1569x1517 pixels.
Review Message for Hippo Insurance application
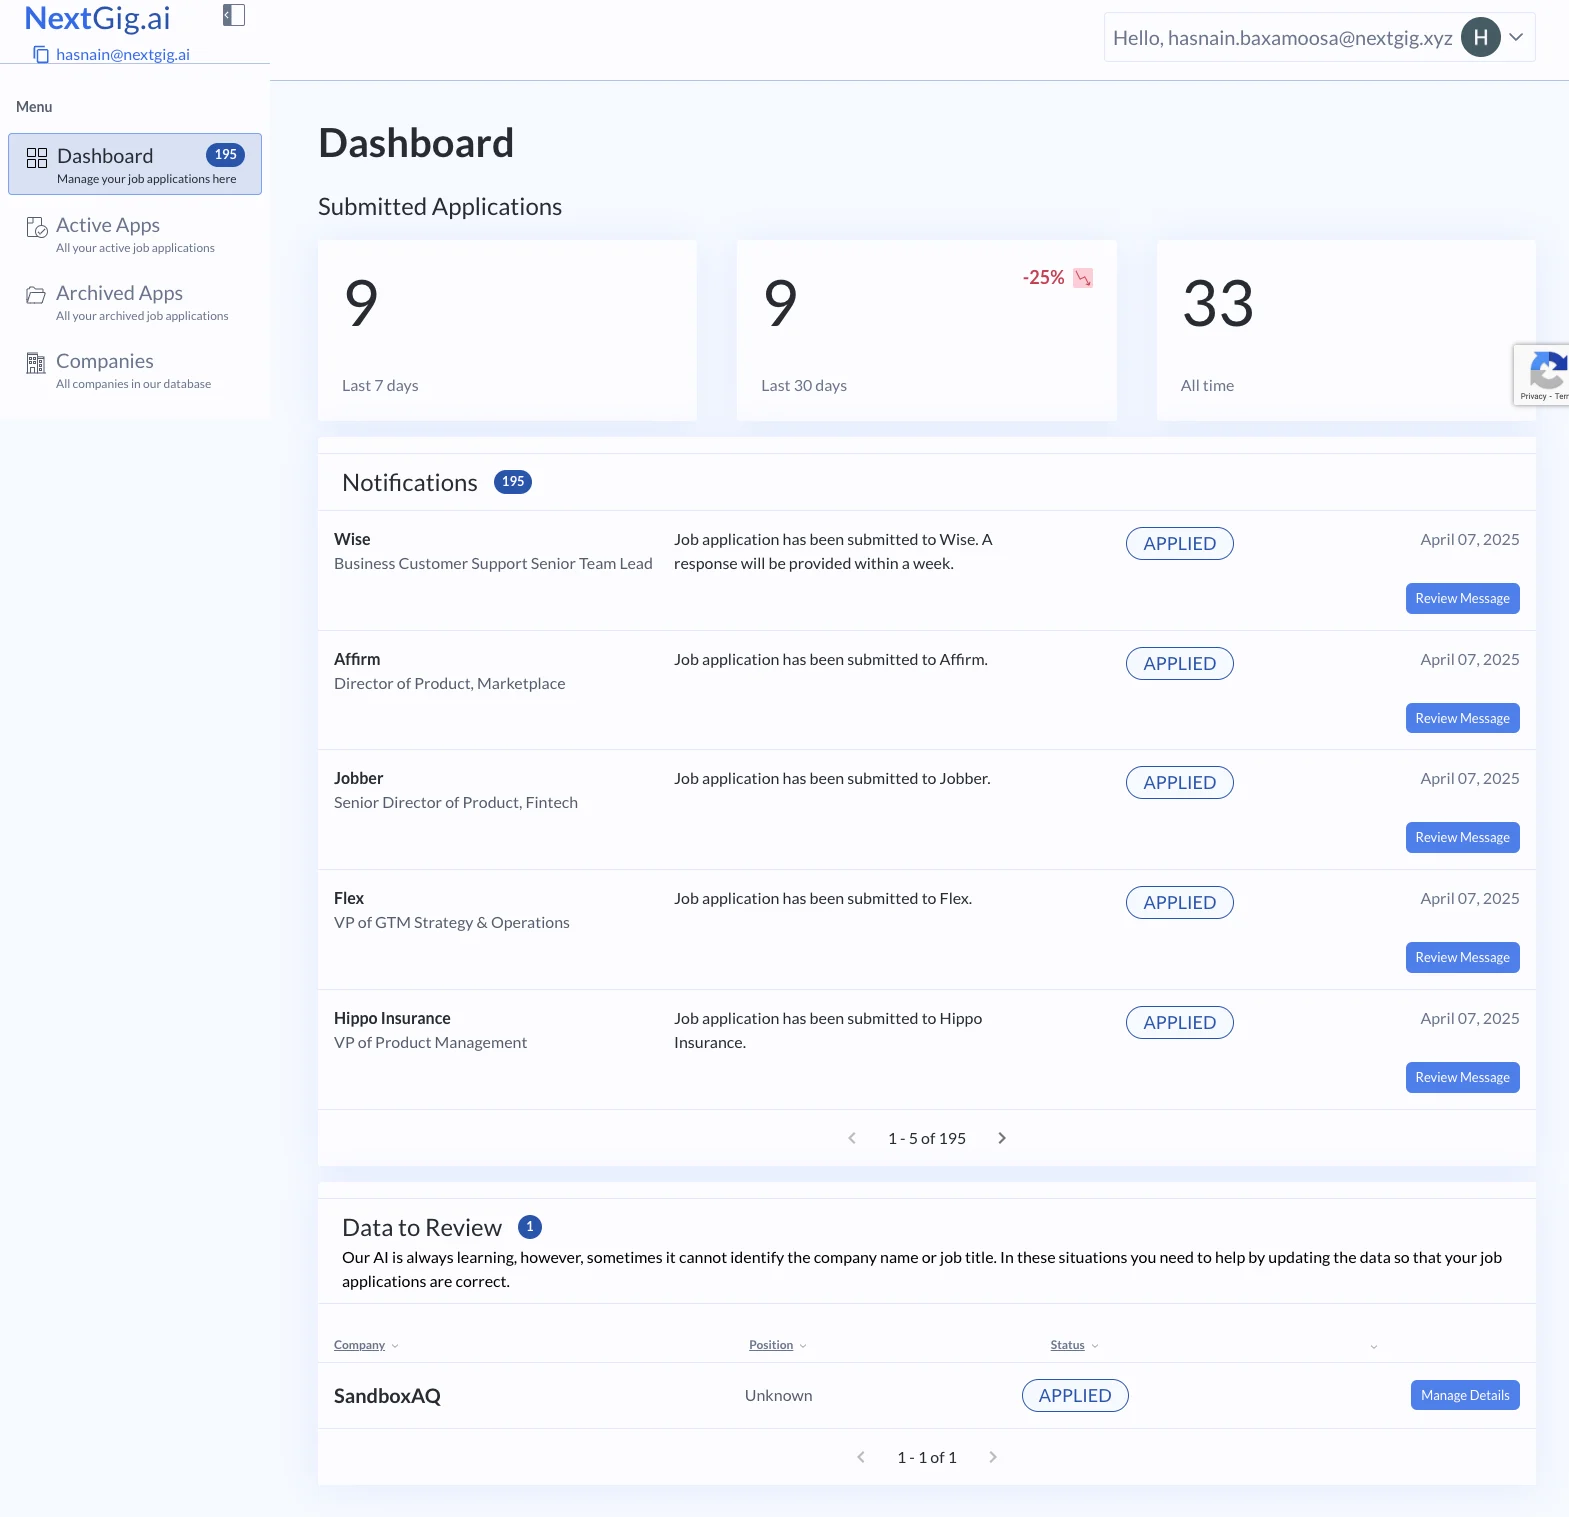[x=1462, y=1077]
